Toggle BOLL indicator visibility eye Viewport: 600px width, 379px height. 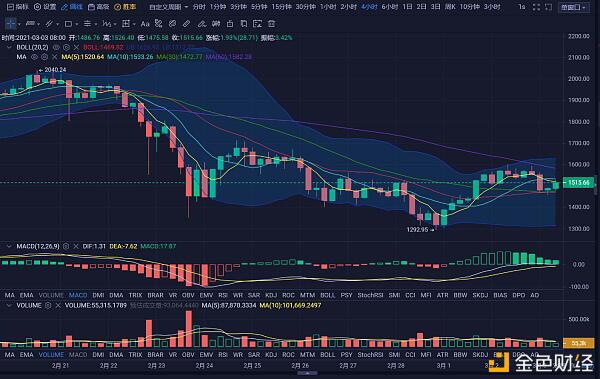point(56,47)
